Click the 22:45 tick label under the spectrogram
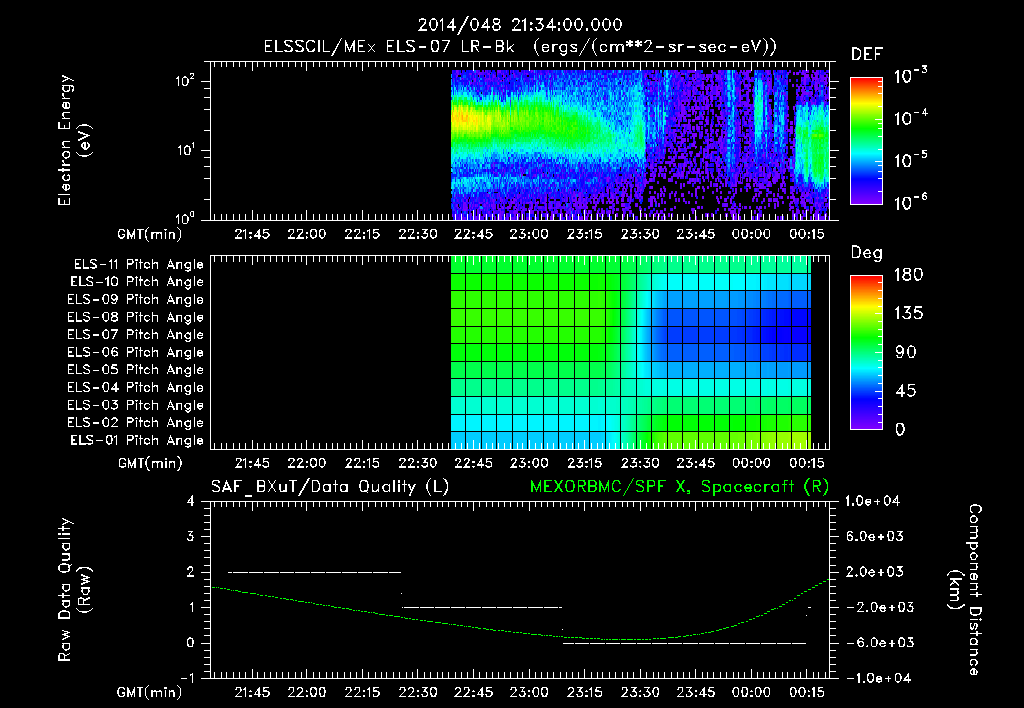 pyautogui.click(x=473, y=234)
